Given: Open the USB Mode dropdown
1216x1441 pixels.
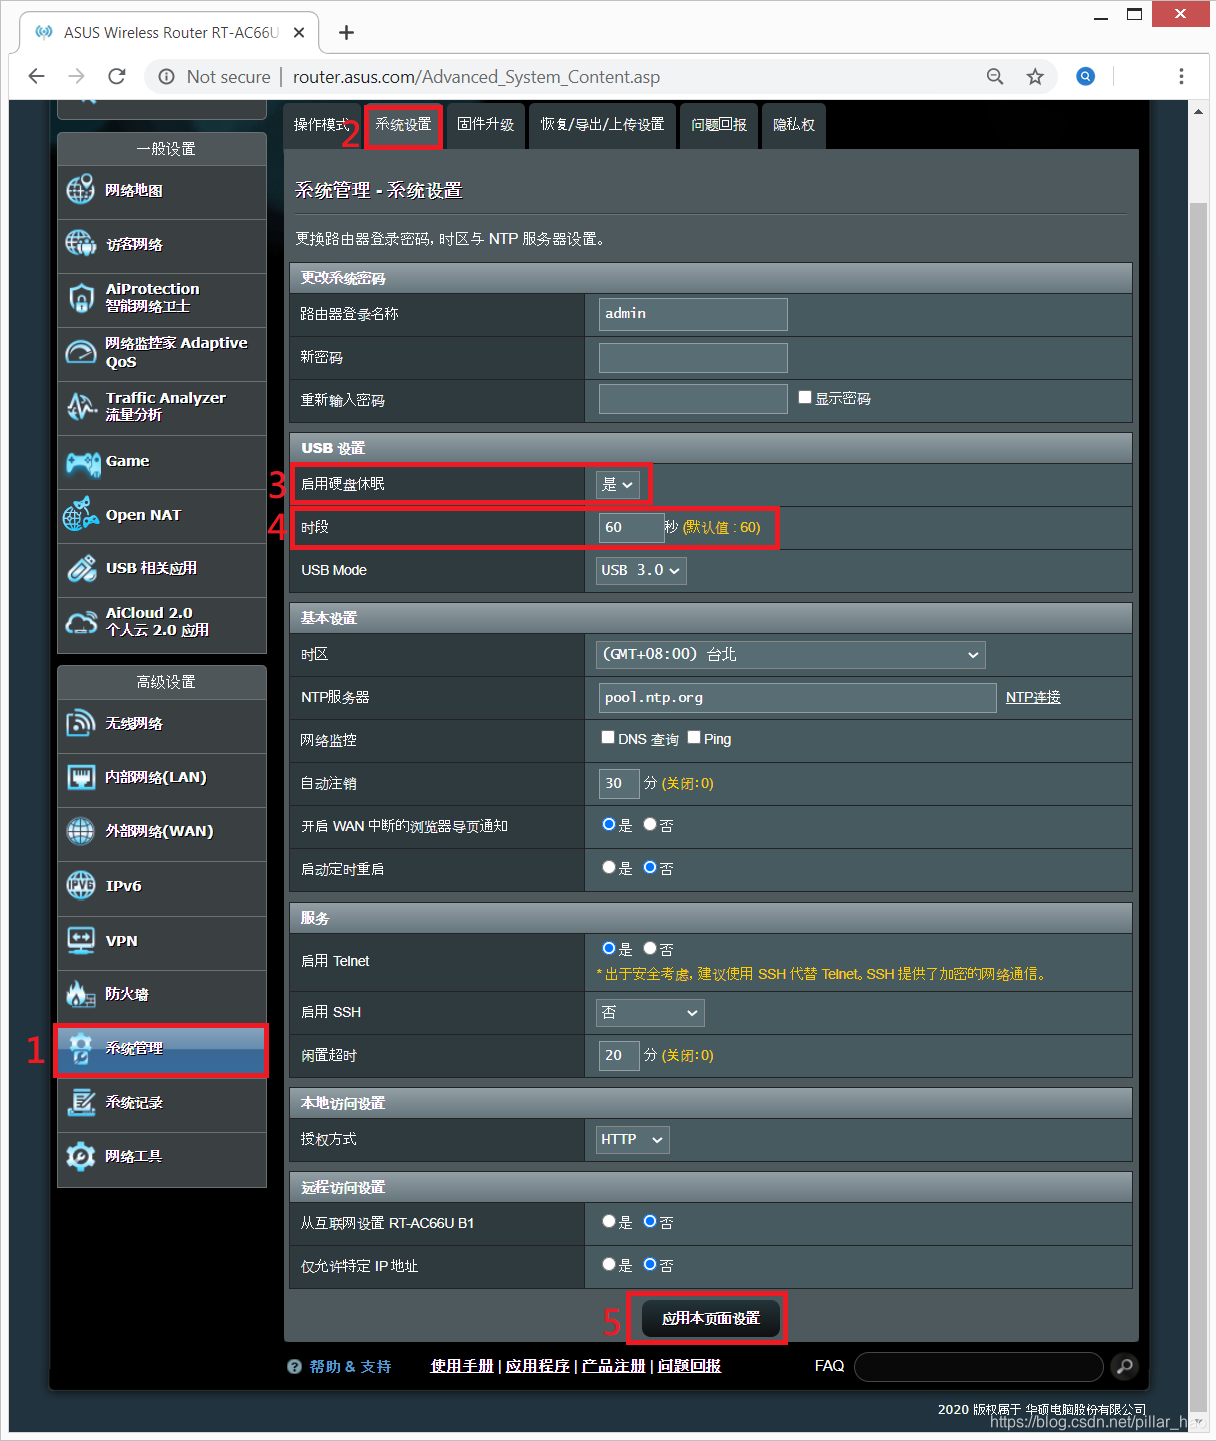Looking at the screenshot, I should pos(641,570).
